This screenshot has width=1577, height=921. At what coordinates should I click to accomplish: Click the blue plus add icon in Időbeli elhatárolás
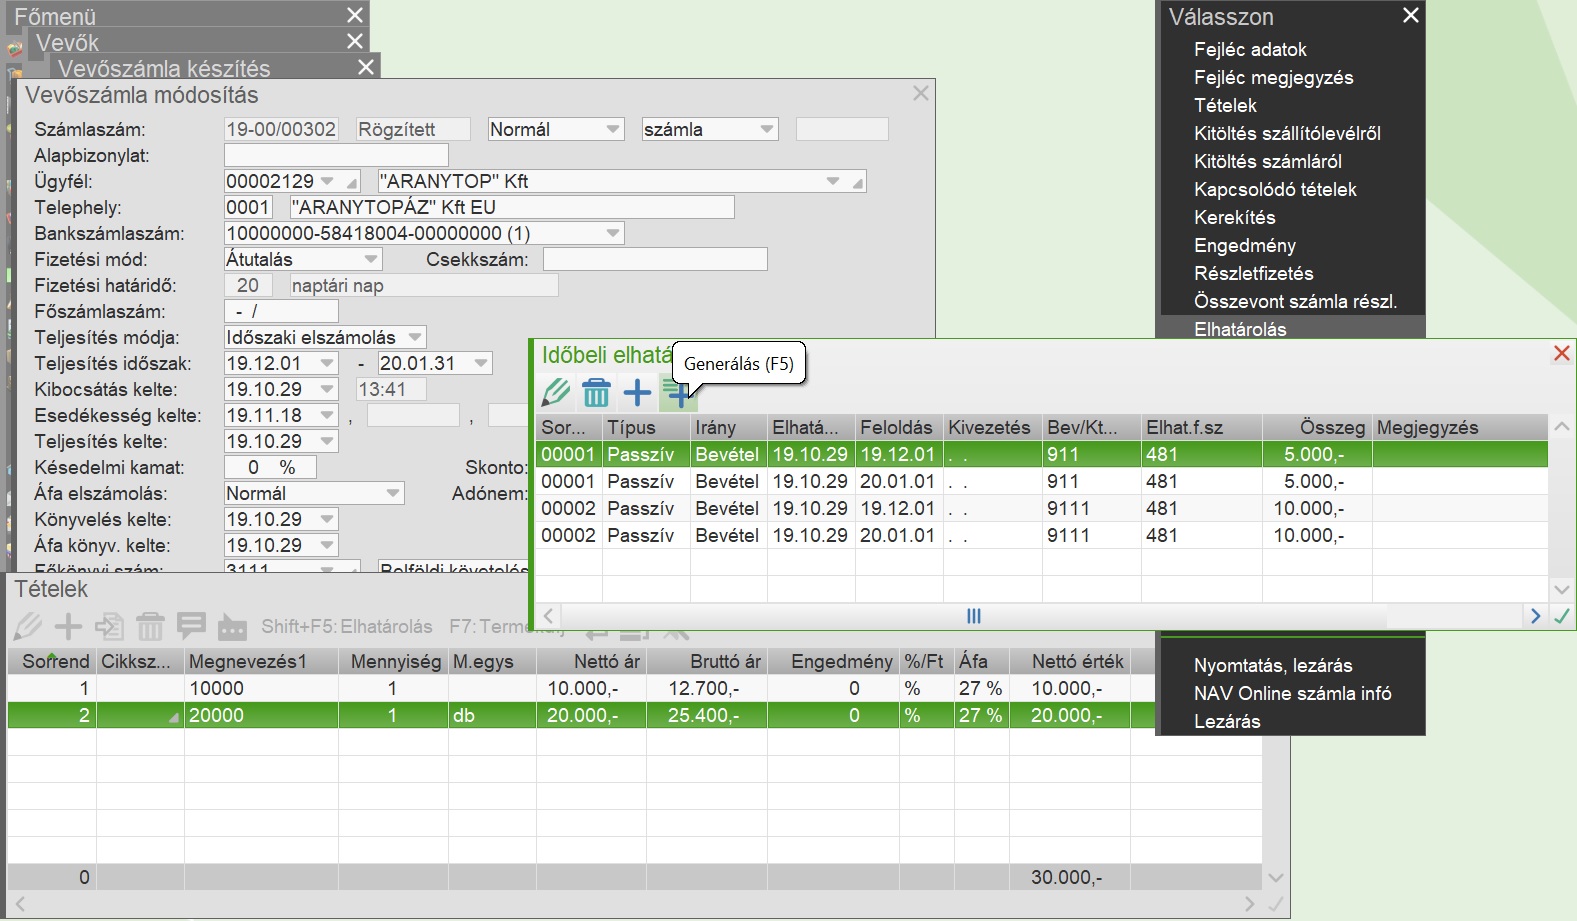pos(637,393)
